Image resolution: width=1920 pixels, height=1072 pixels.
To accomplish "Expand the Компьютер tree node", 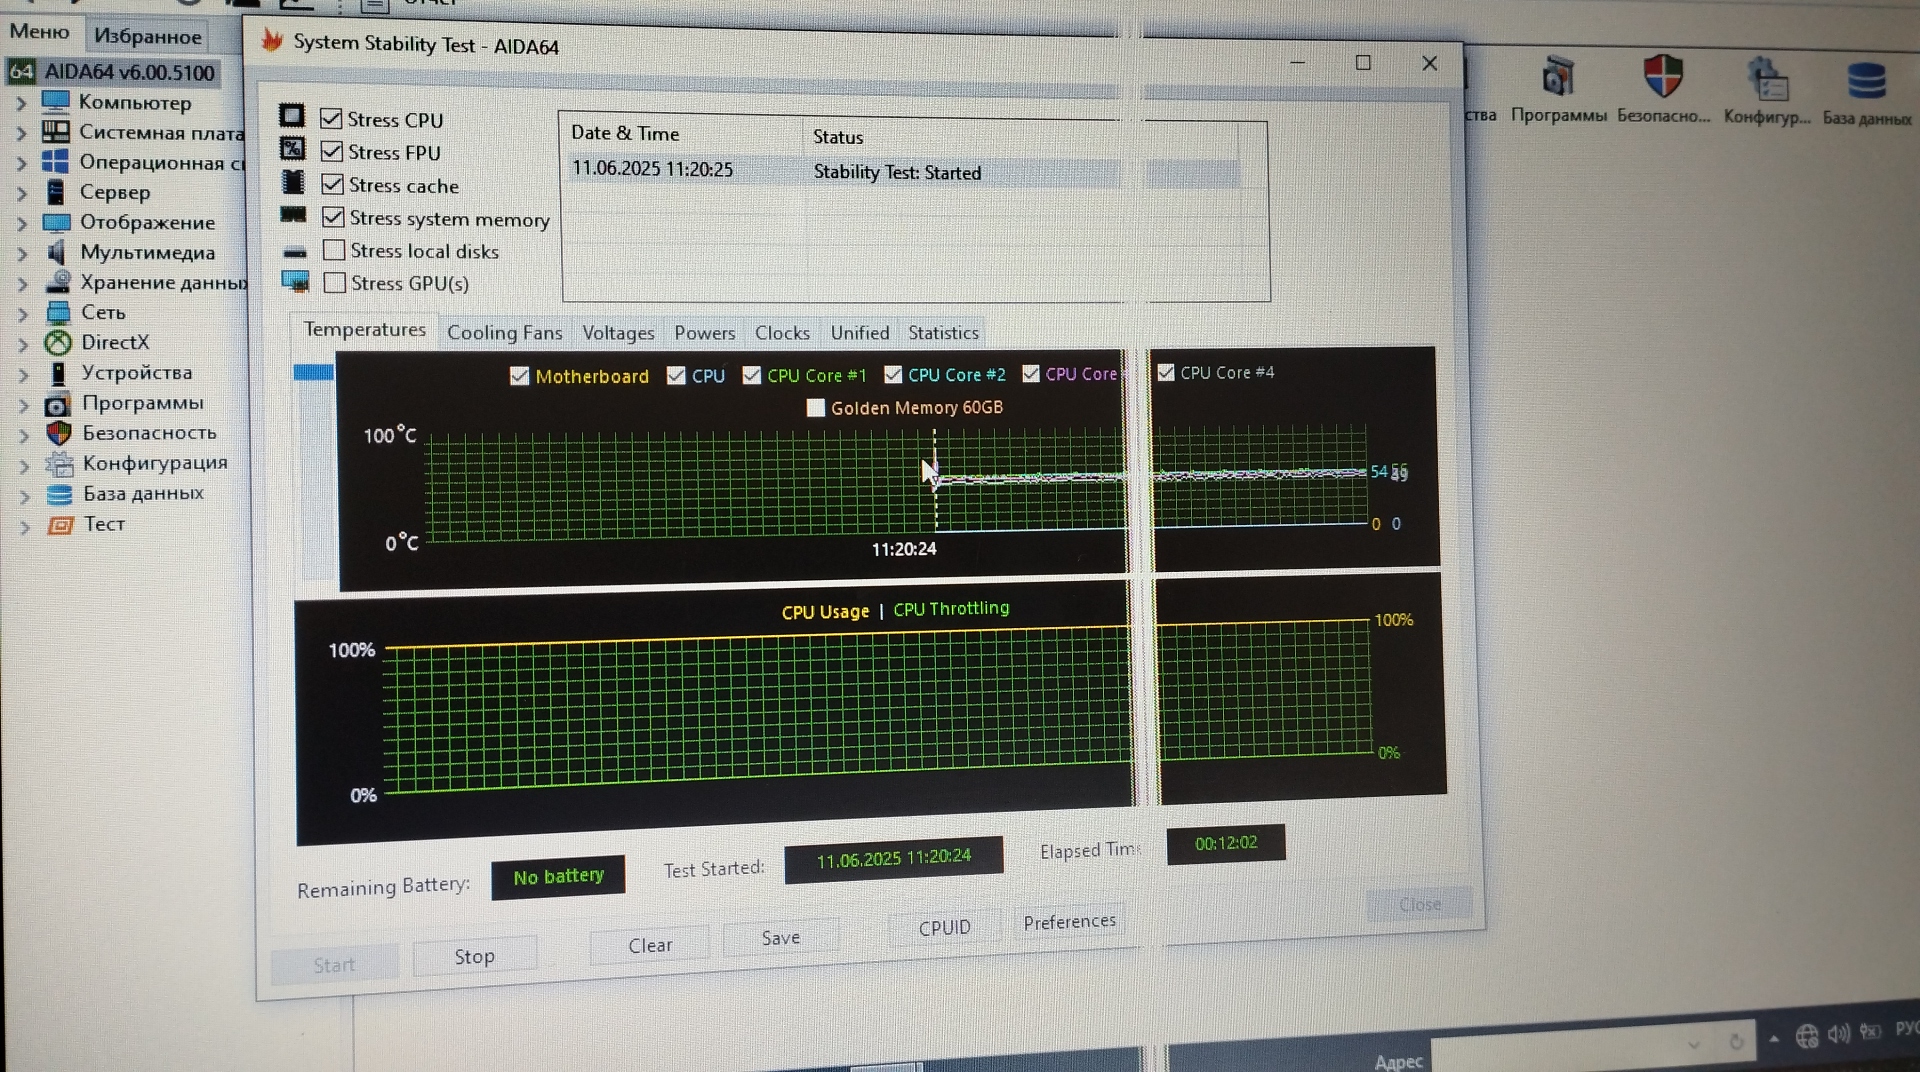I will coord(21,103).
